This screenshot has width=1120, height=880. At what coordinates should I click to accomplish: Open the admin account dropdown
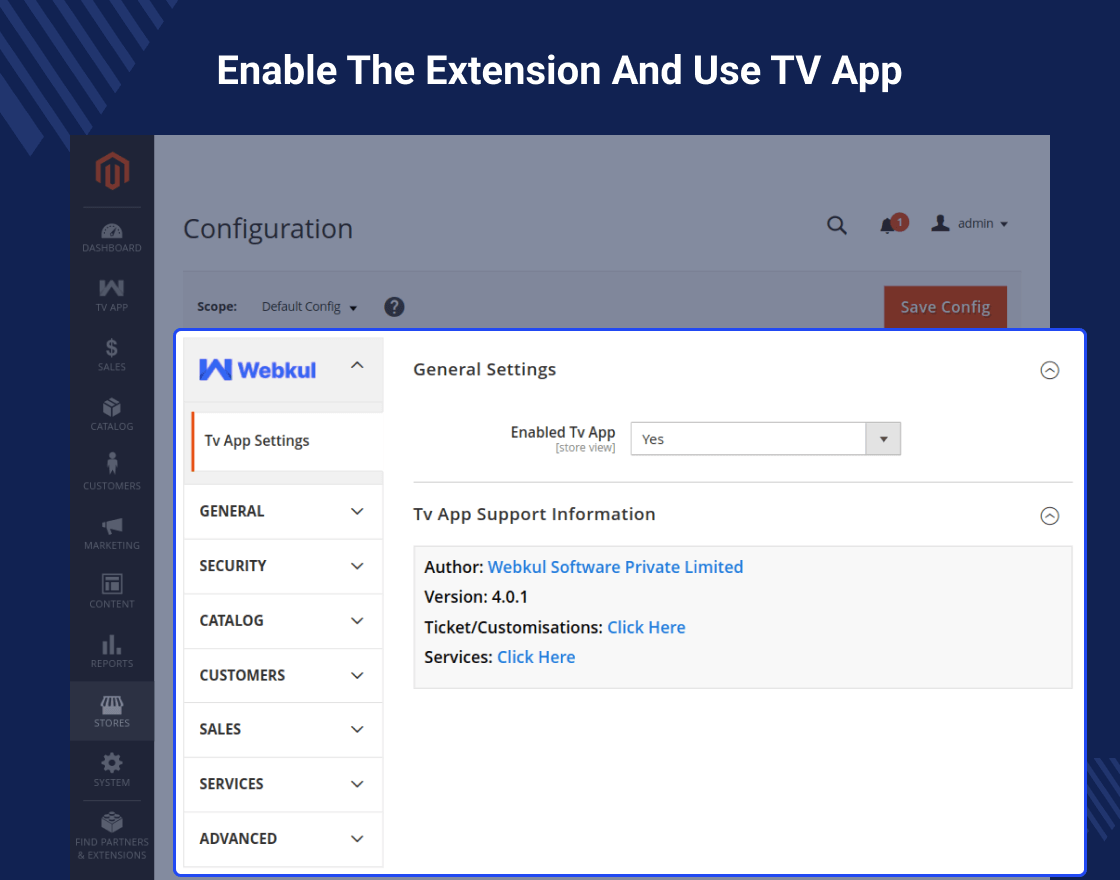[x=969, y=224]
